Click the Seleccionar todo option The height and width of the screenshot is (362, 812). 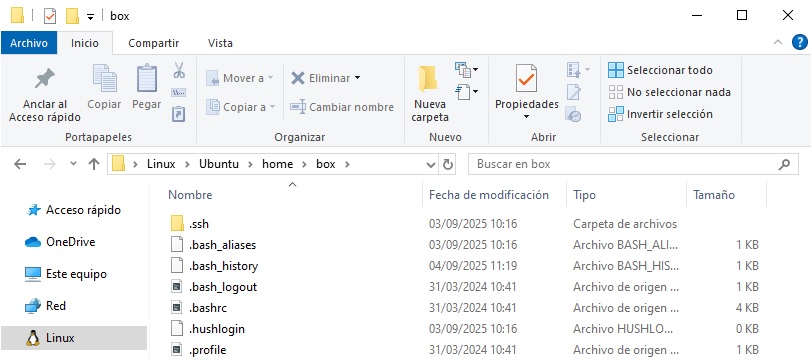[x=660, y=70]
